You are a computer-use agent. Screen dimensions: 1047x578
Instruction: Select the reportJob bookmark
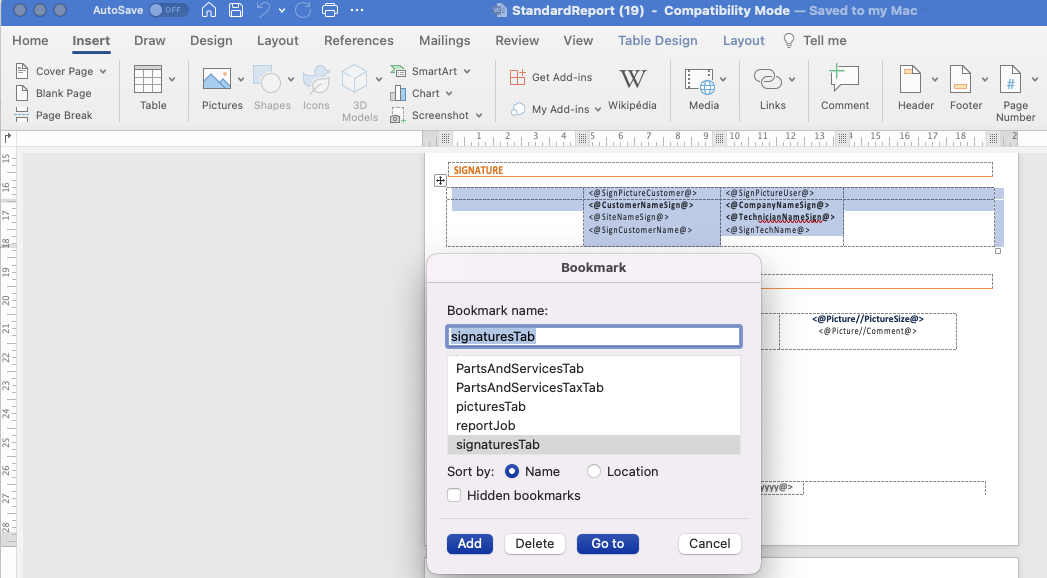(x=594, y=425)
